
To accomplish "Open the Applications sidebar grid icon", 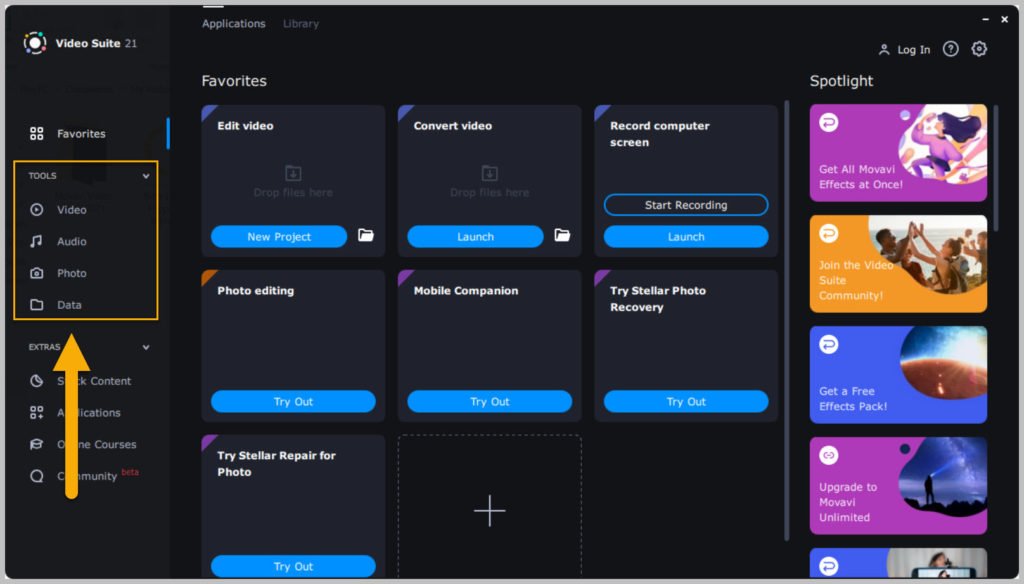I will [x=37, y=412].
